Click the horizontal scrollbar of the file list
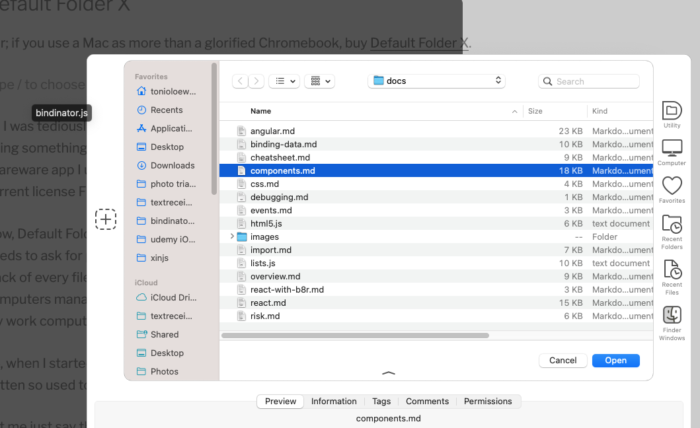Image resolution: width=700 pixels, height=428 pixels. pyautogui.click(x=355, y=335)
